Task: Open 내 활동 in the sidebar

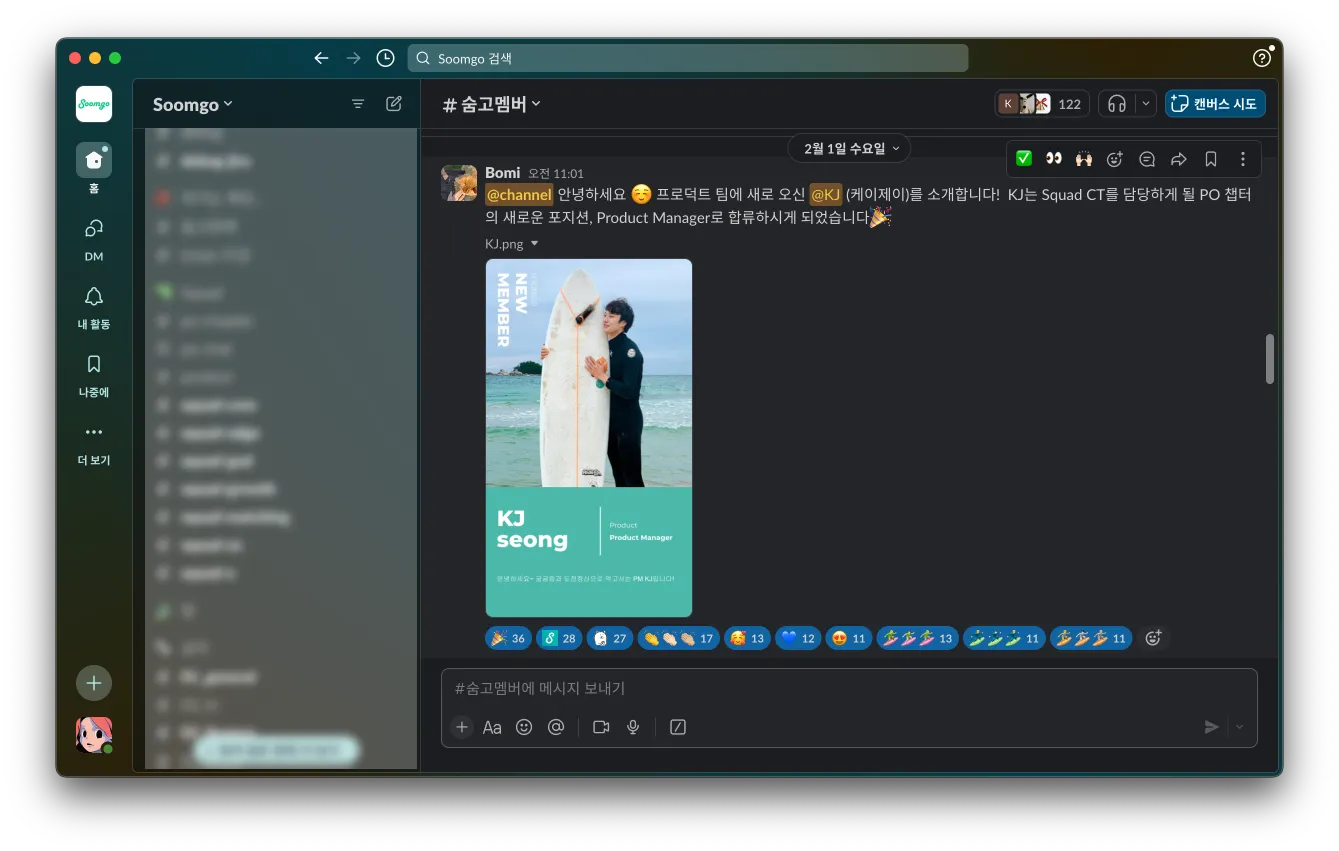Action: (93, 305)
